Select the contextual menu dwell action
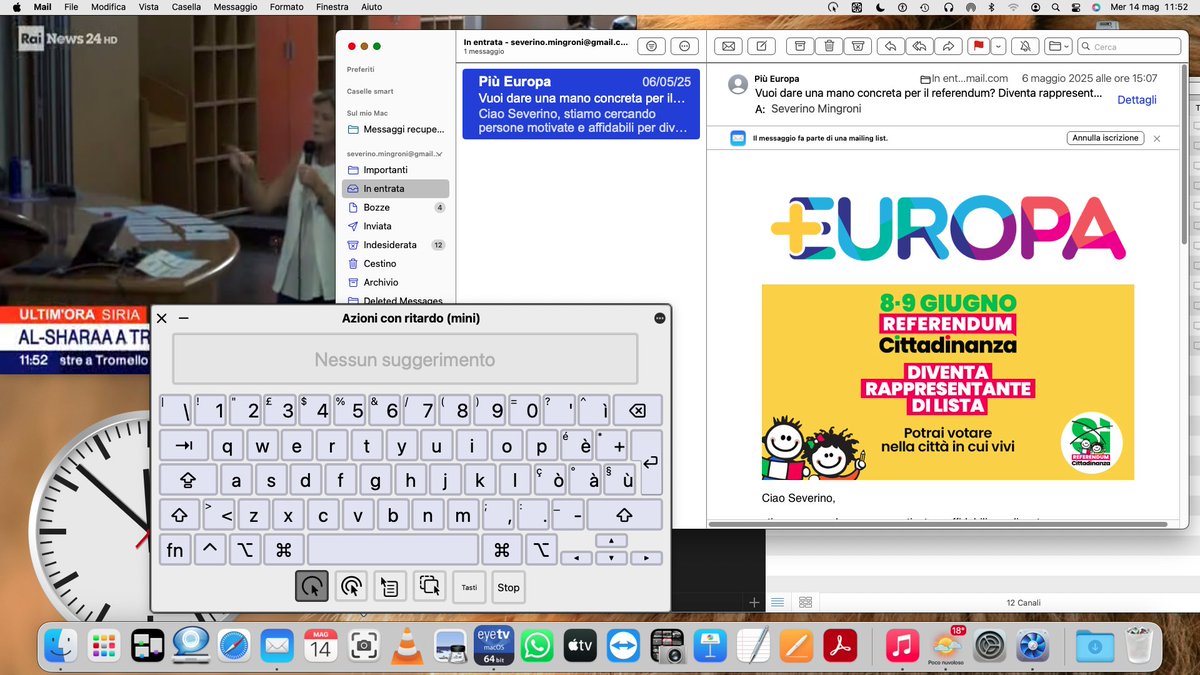This screenshot has height=675, width=1200. (390, 587)
